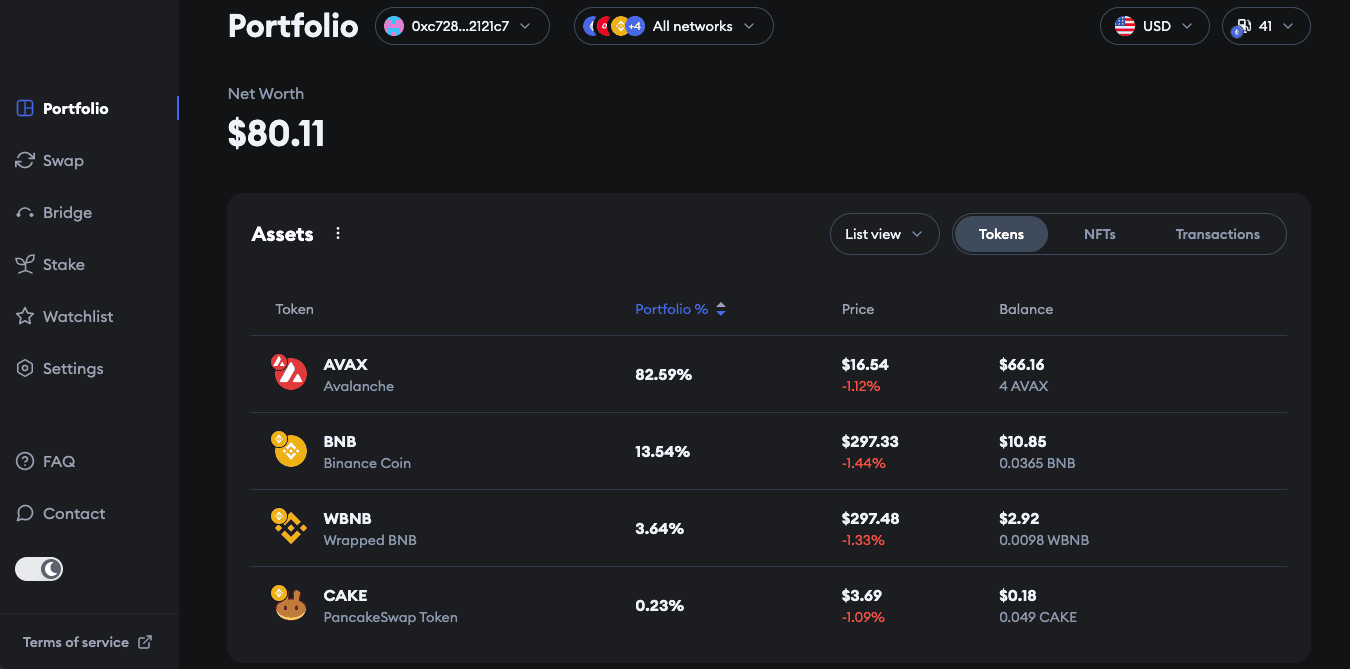Click the BNB token logo
1350x669 pixels.
click(x=290, y=450)
